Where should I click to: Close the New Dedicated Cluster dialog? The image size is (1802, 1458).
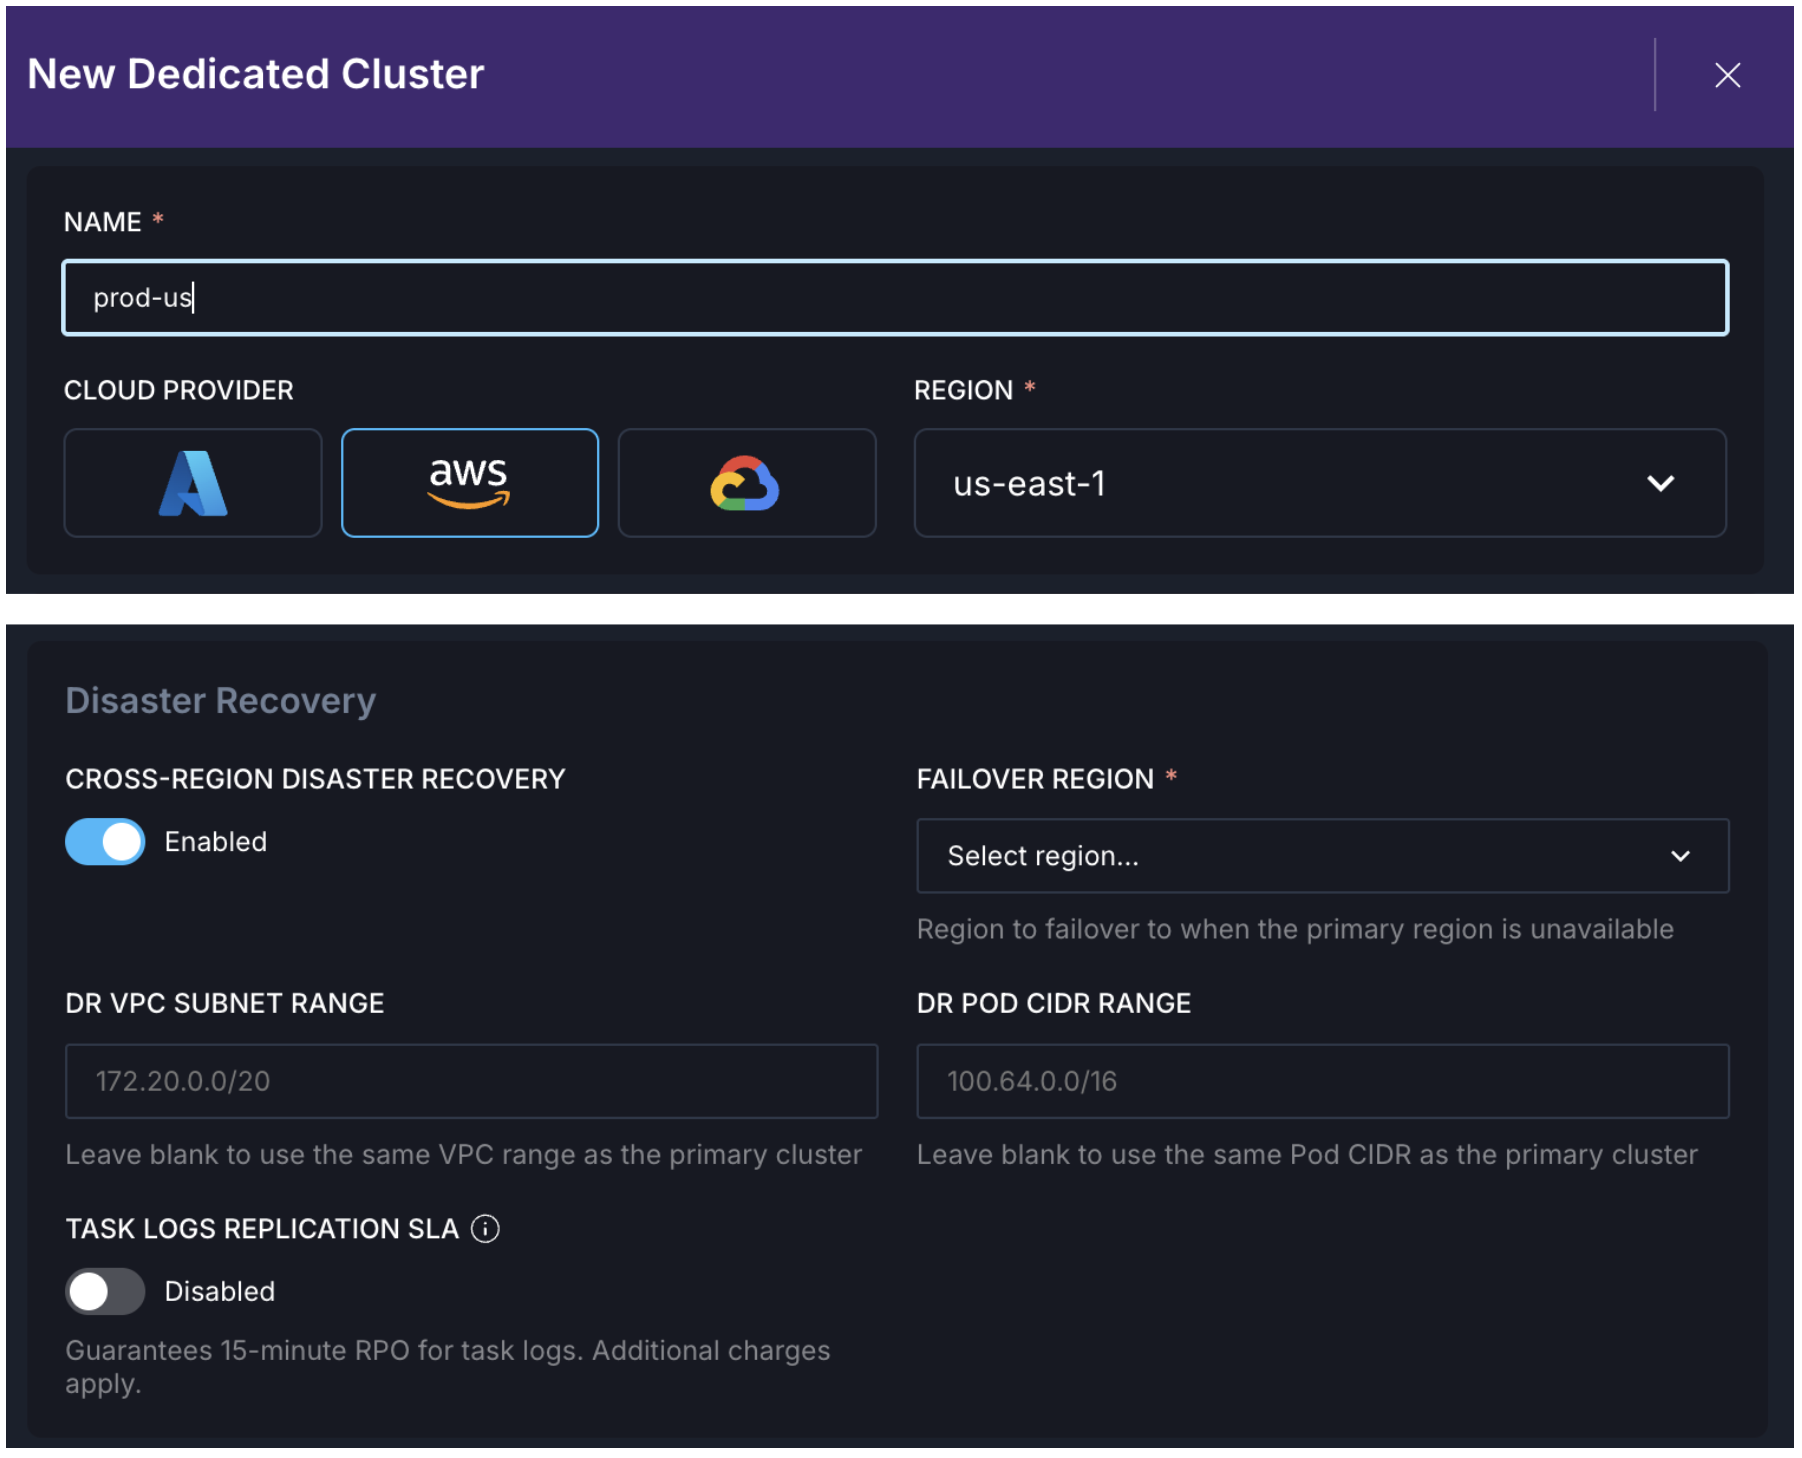(1727, 75)
